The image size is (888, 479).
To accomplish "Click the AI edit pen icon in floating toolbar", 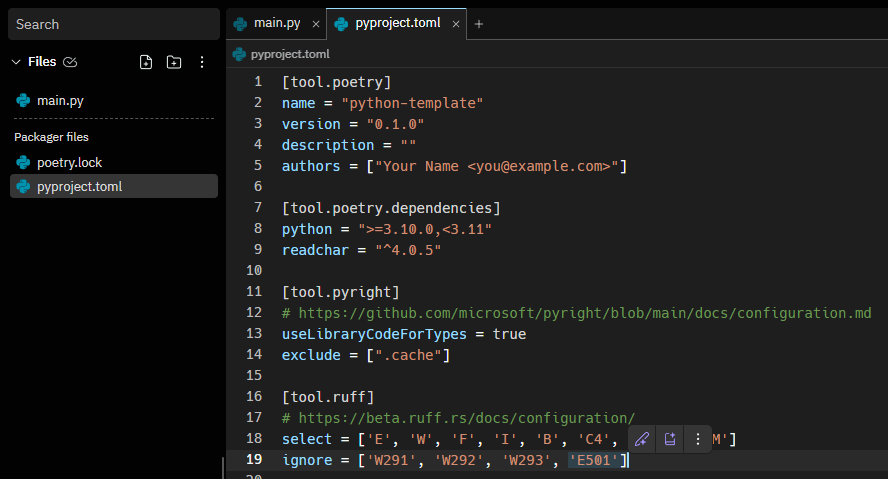I will [x=642, y=439].
